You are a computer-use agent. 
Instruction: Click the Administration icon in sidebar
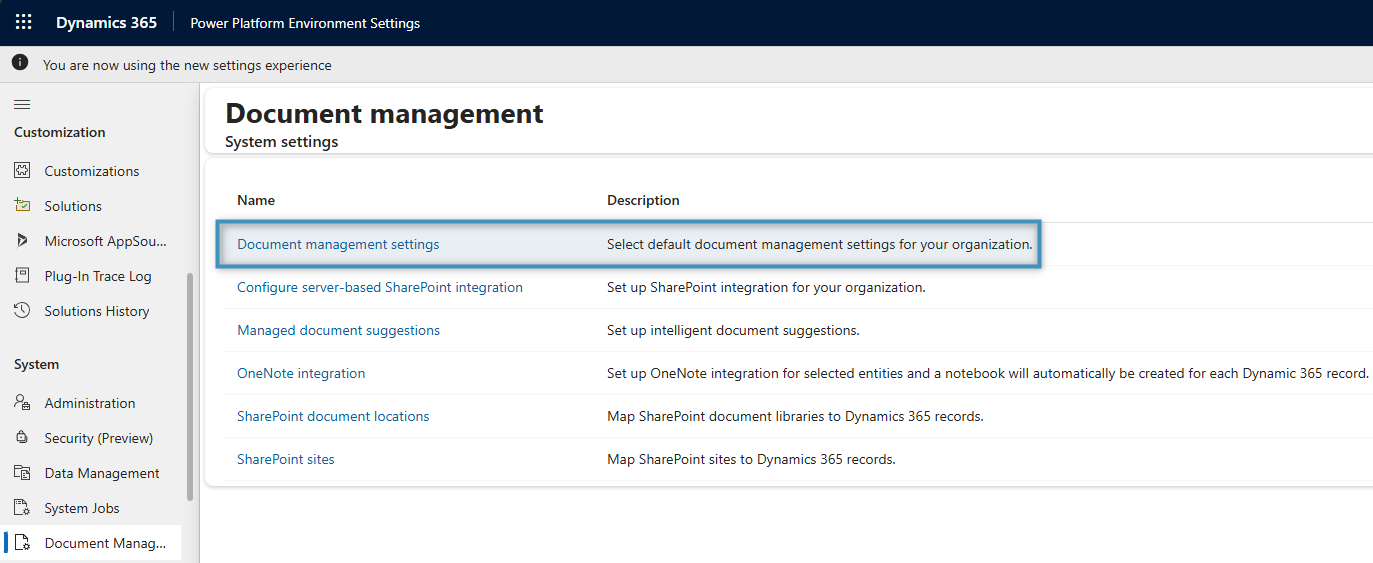23,403
